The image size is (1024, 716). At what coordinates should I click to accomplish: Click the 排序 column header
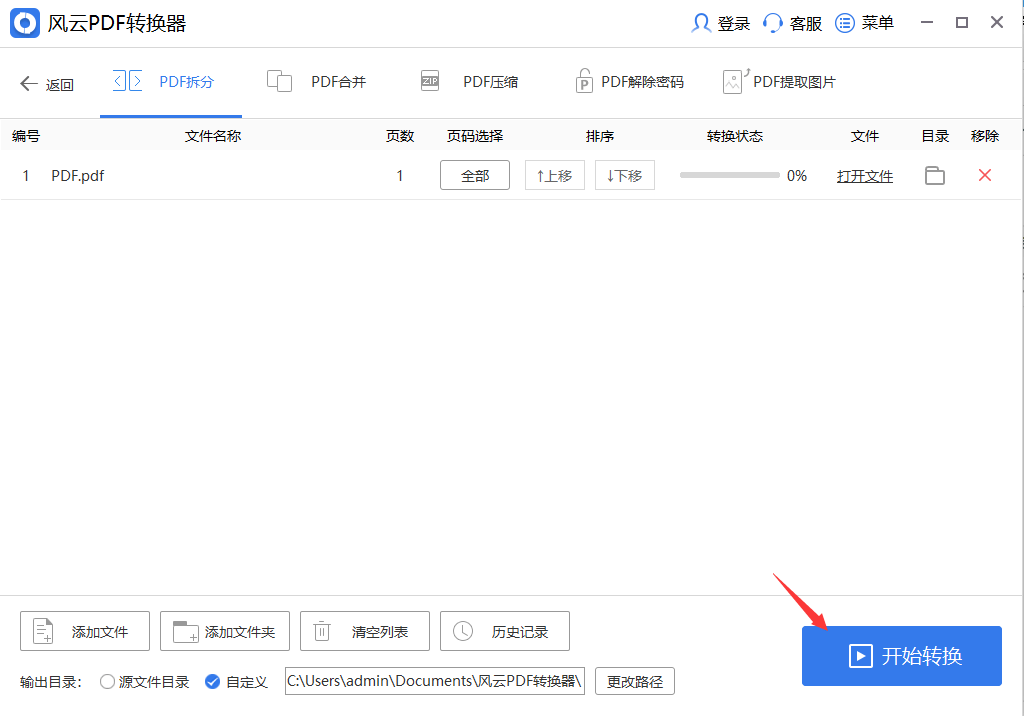pyautogui.click(x=600, y=136)
